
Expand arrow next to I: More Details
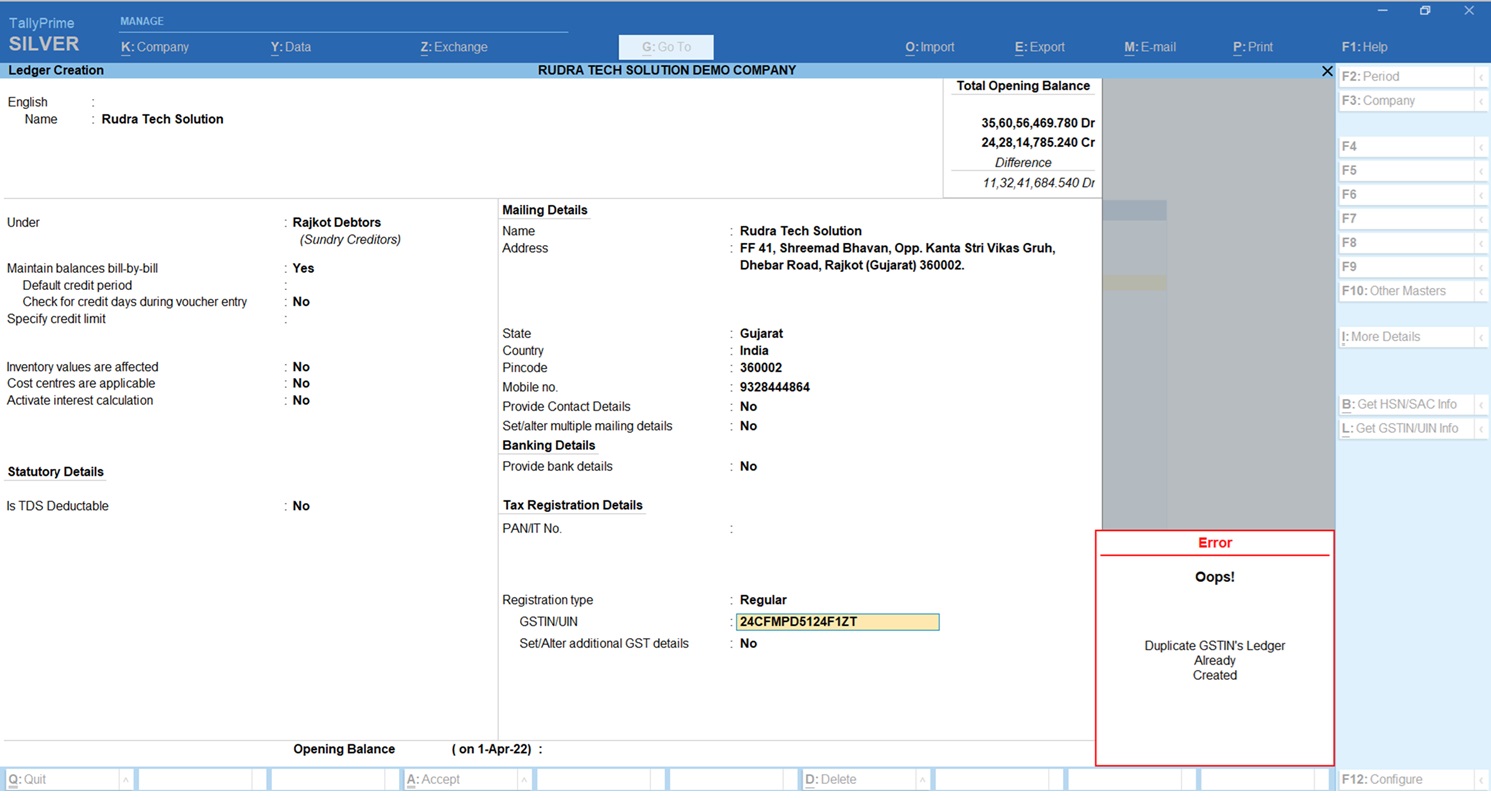point(1480,337)
